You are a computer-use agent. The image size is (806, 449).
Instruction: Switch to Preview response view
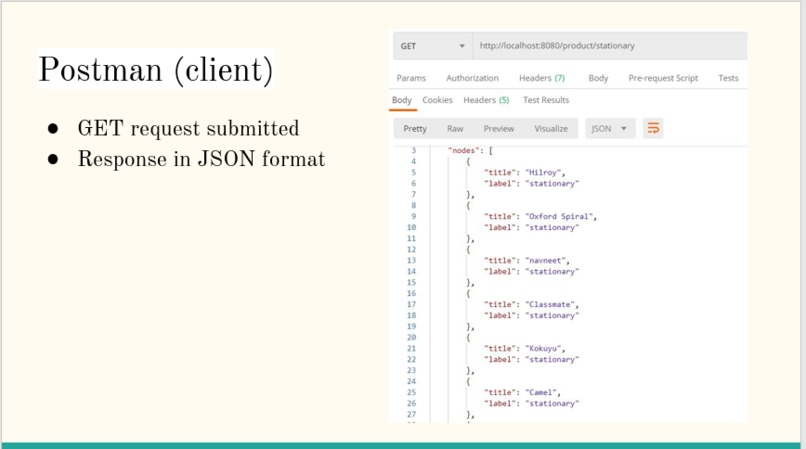click(499, 129)
